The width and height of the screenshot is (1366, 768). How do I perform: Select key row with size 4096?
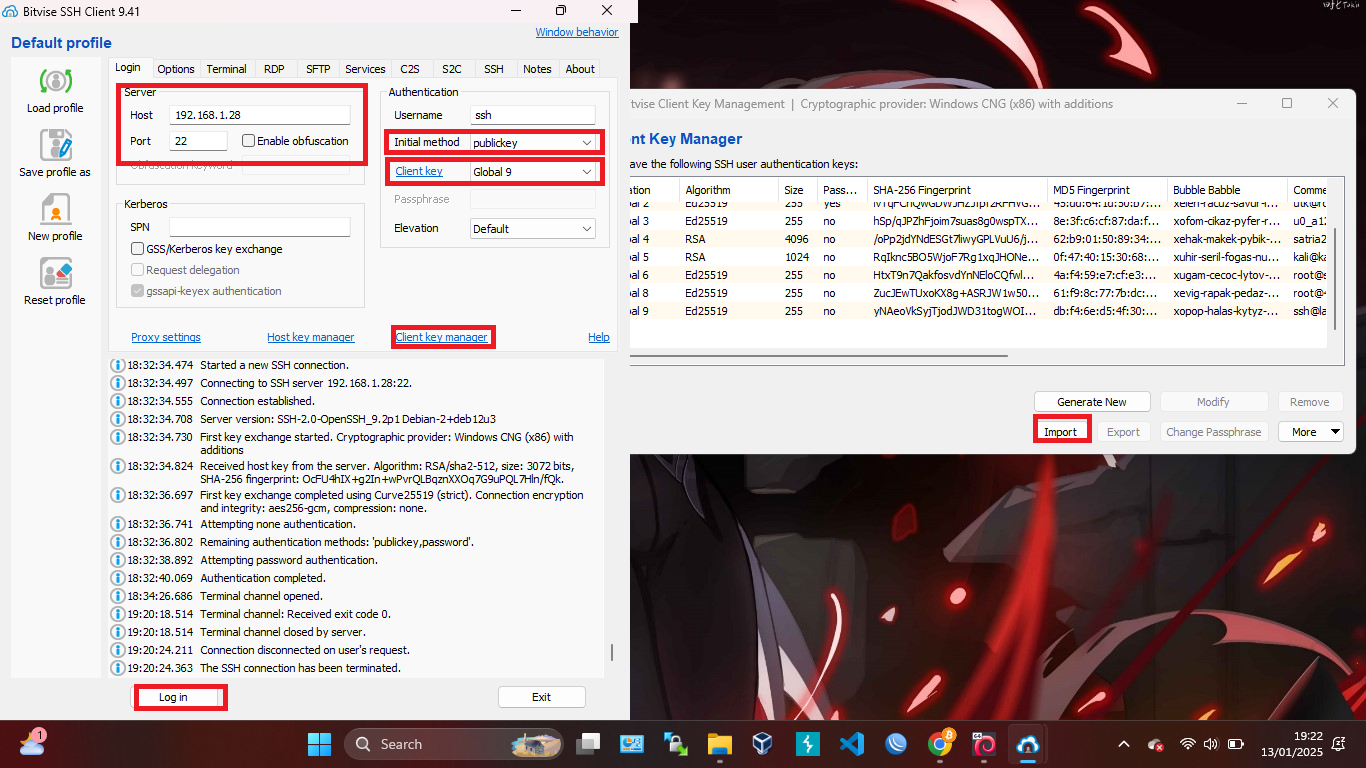(x=978, y=239)
